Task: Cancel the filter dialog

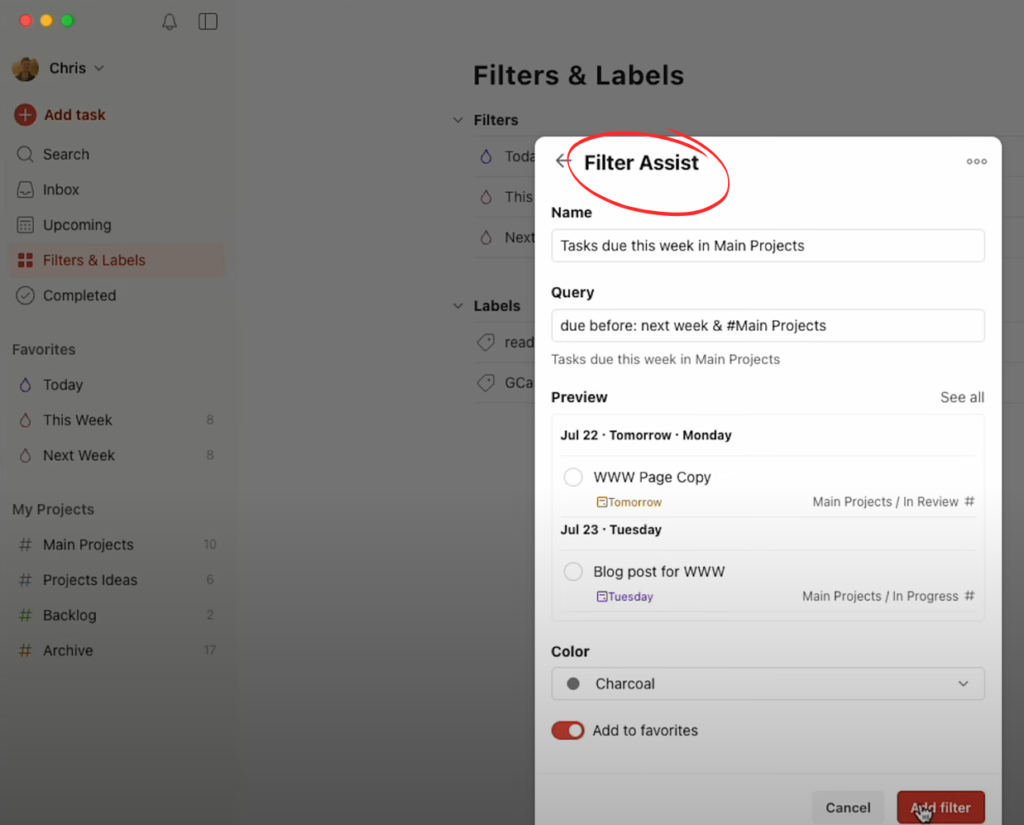Action: point(848,807)
